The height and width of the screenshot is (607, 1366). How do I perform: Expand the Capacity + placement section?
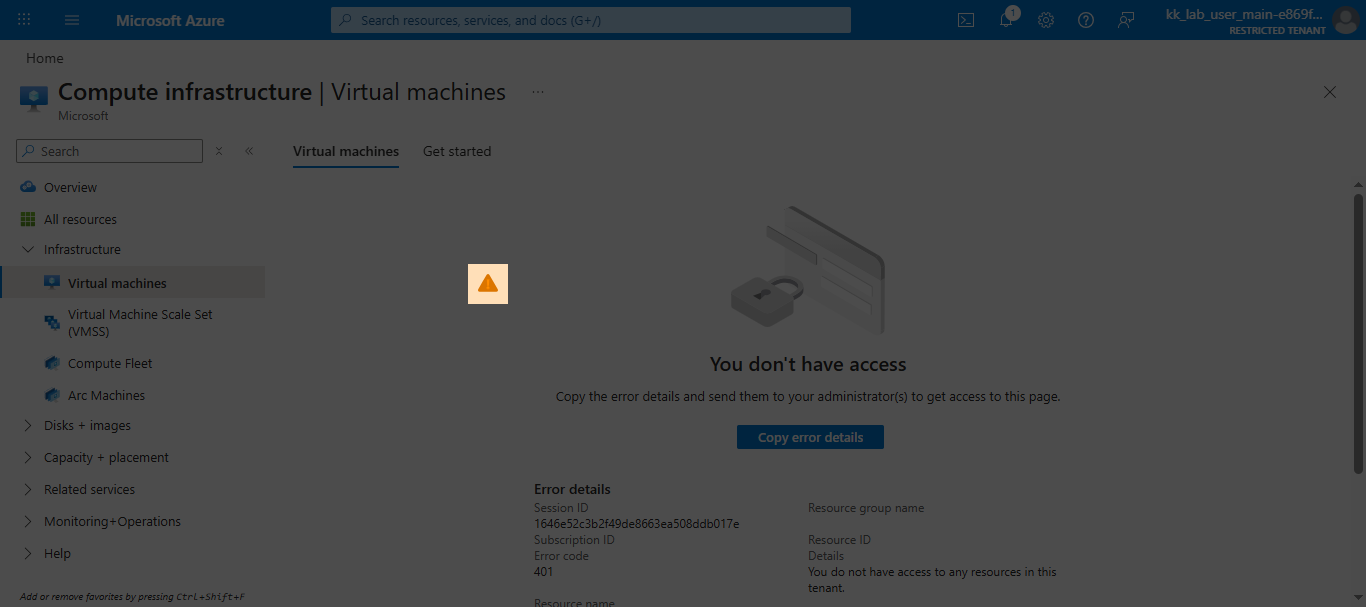[28, 457]
